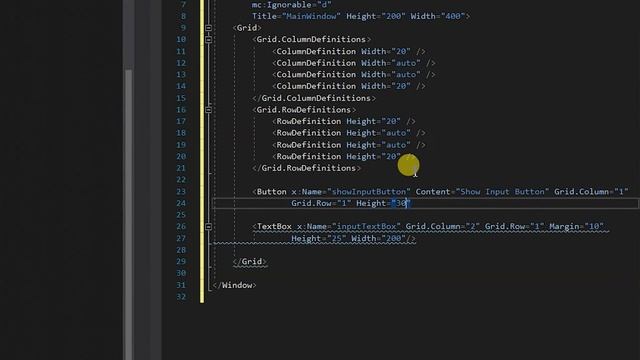Viewport: 640px width, 360px height.
Task: Click the Grid.ColumnDefinitions opening tag
Action: pos(312,40)
